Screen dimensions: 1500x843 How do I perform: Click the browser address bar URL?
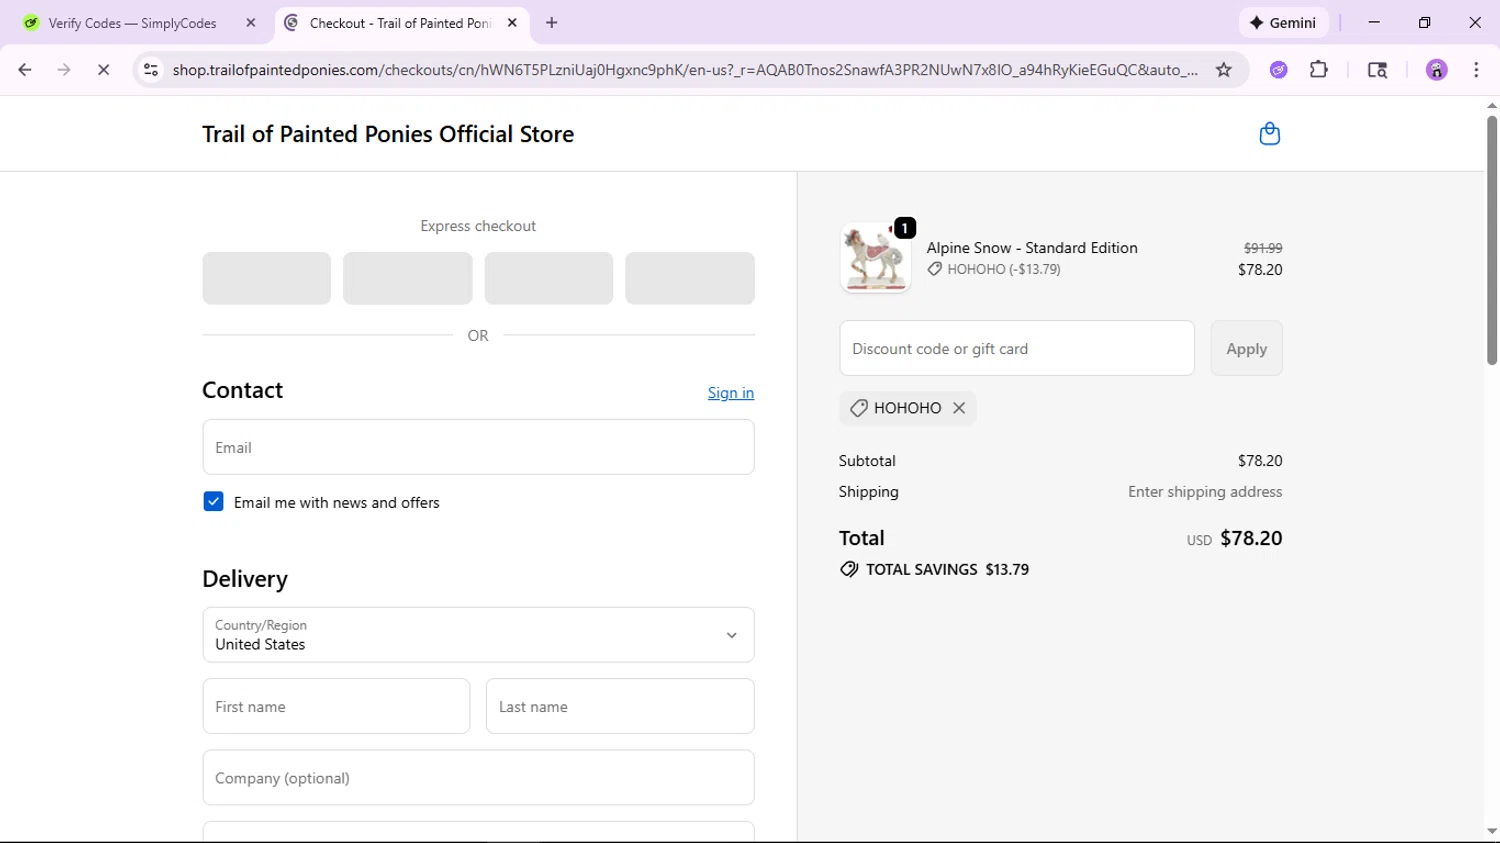click(x=685, y=70)
